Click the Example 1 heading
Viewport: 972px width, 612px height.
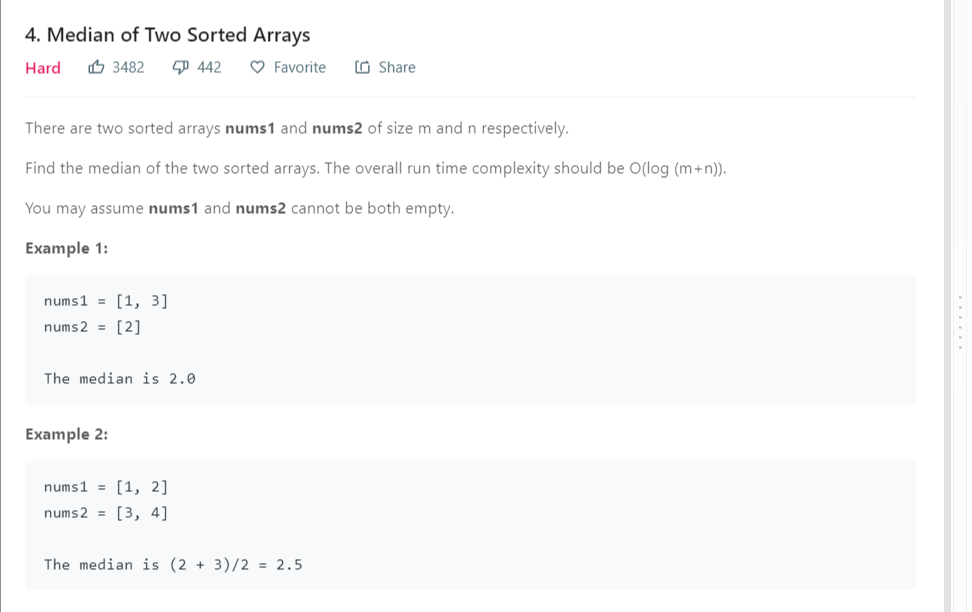point(67,248)
